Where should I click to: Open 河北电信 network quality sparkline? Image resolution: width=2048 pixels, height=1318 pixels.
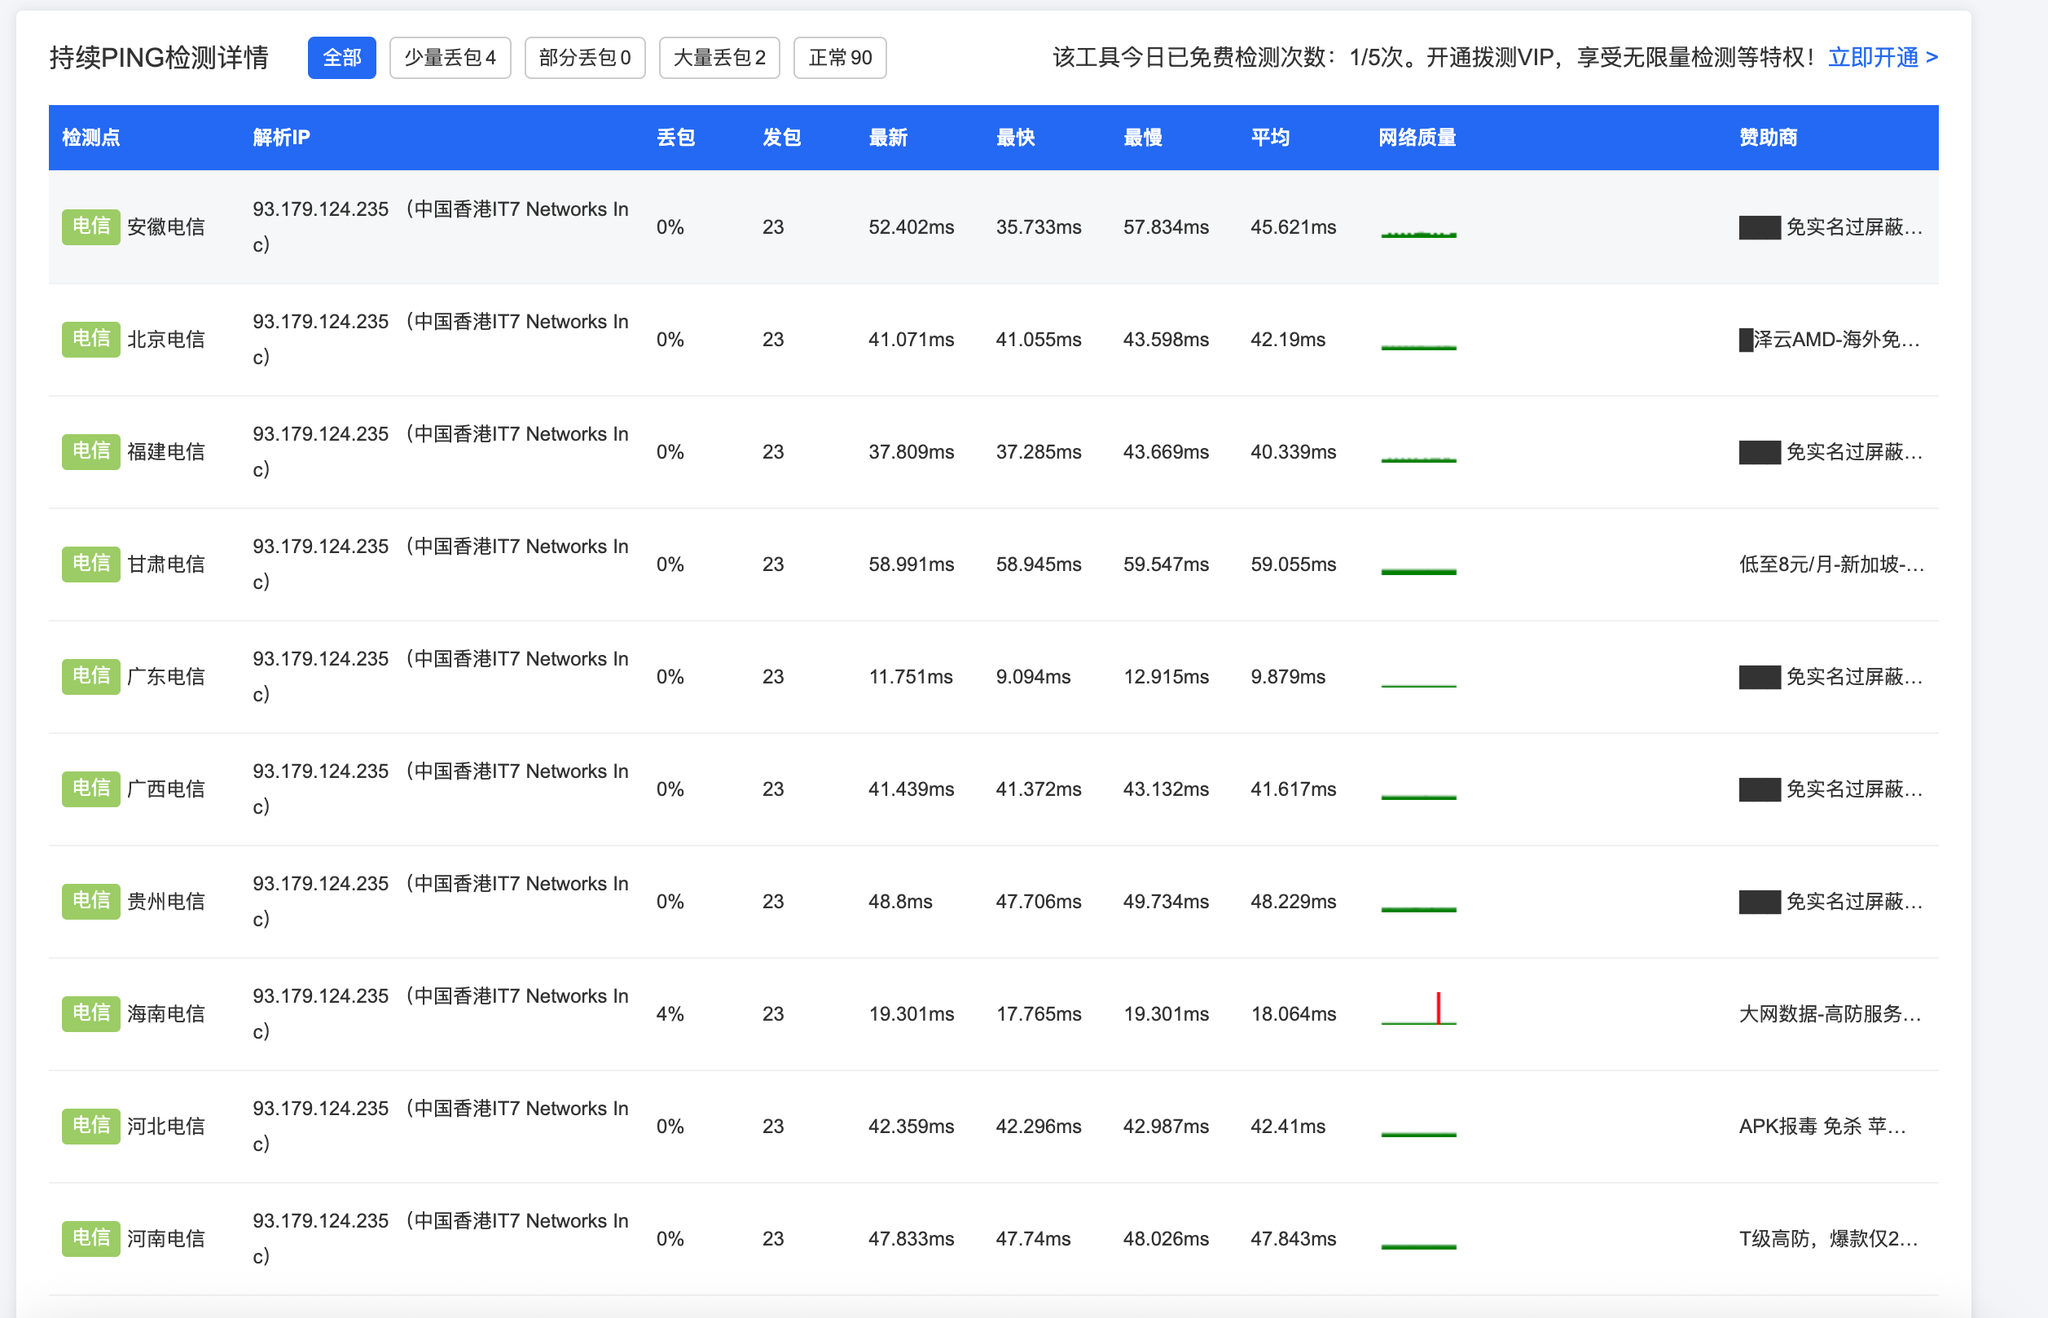point(1418,1133)
